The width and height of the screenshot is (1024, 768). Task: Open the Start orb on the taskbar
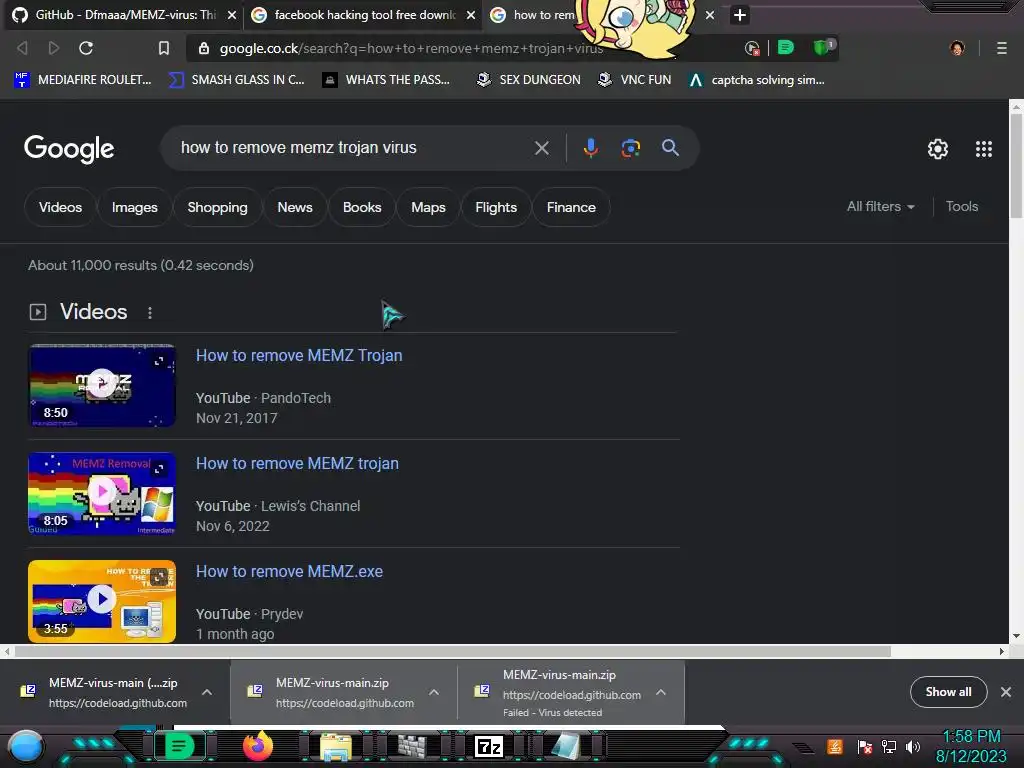pyautogui.click(x=25, y=747)
